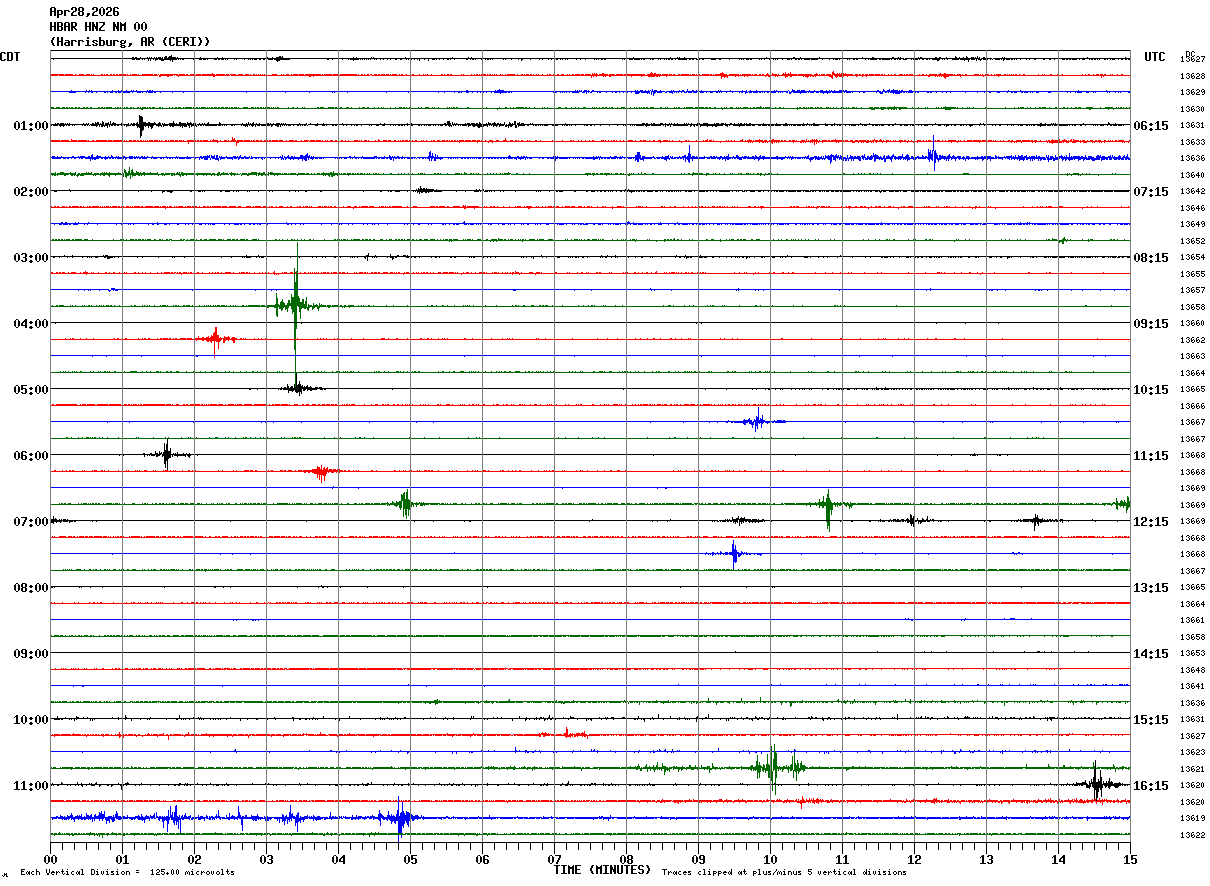Viewport: 1210px width, 886px height.
Task: Click the 15:15 UTC time label
Action: 1151,720
